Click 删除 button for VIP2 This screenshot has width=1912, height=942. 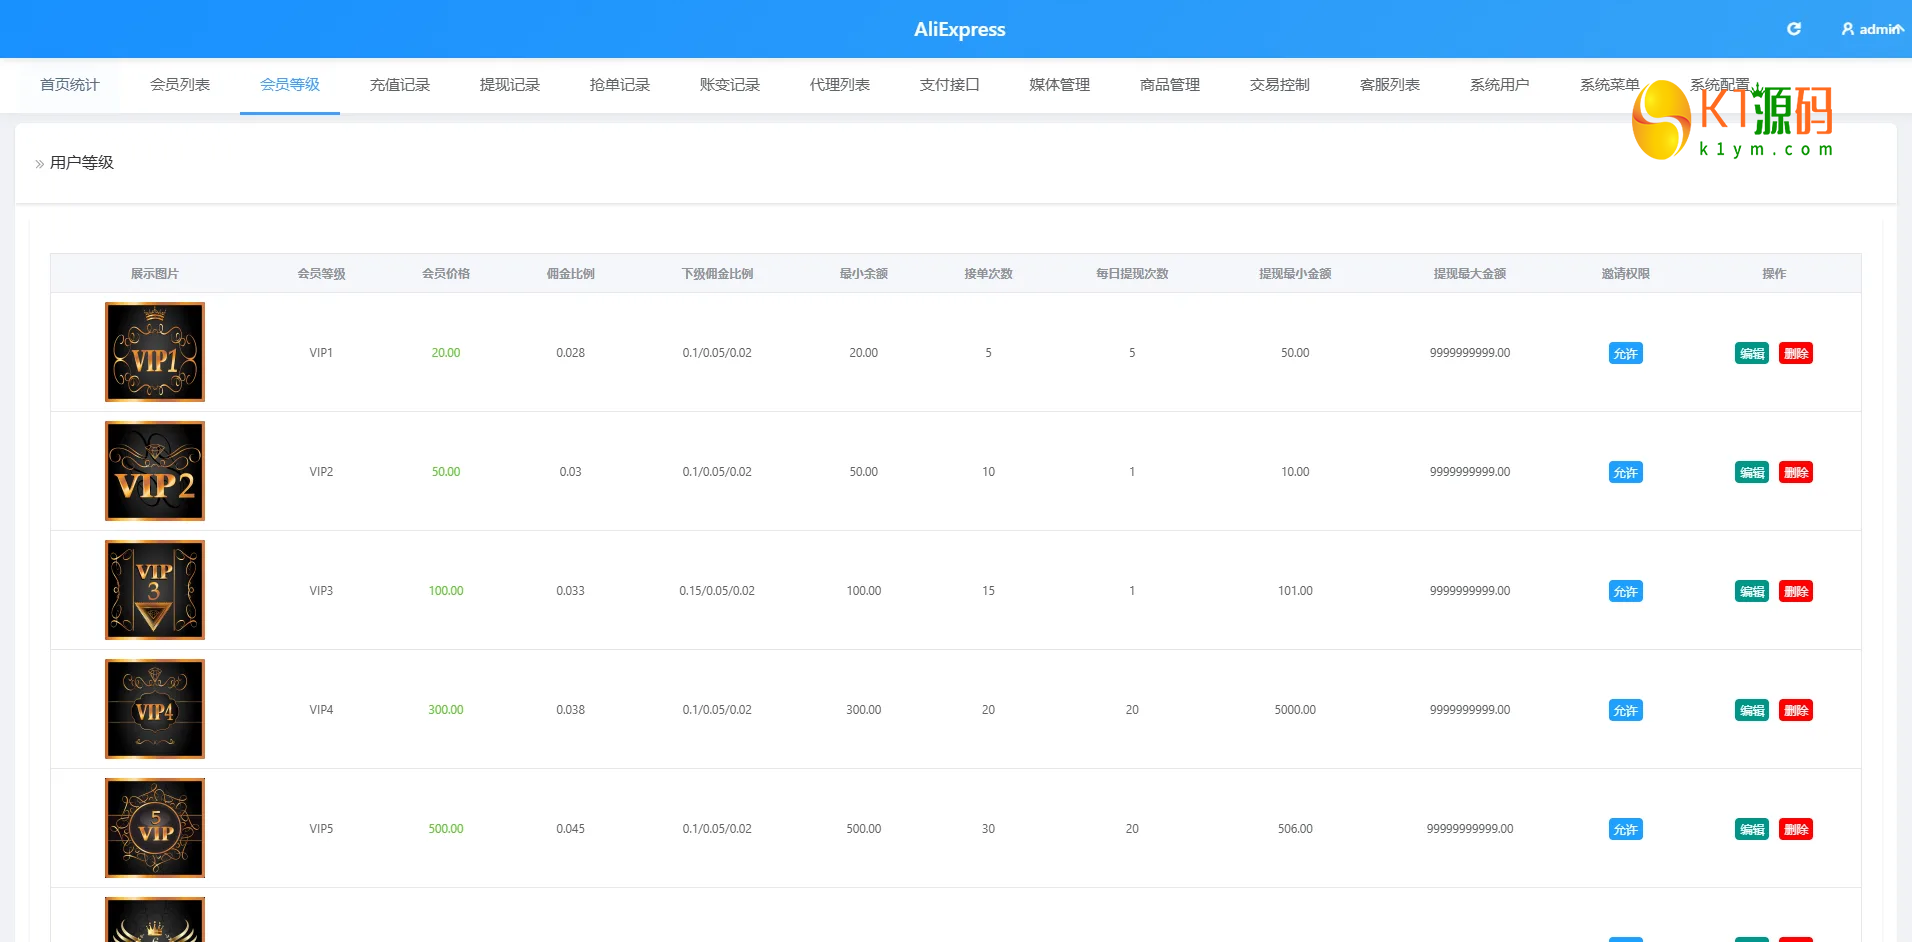(1796, 472)
